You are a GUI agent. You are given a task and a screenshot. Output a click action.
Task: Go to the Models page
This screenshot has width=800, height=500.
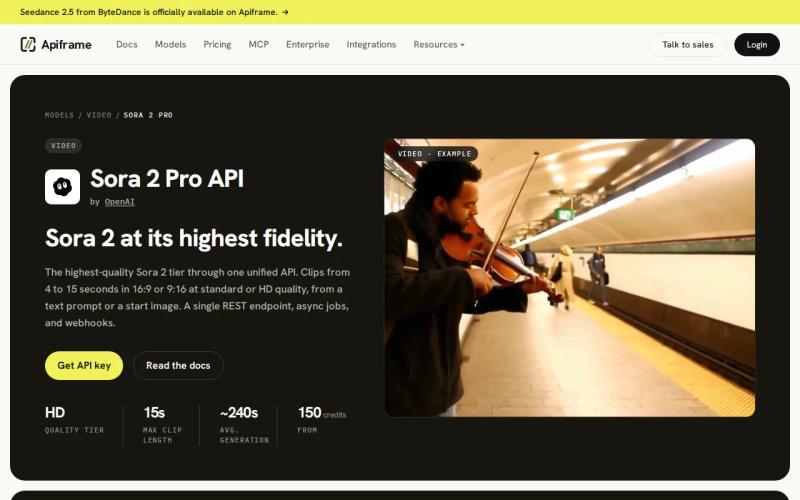tap(170, 44)
